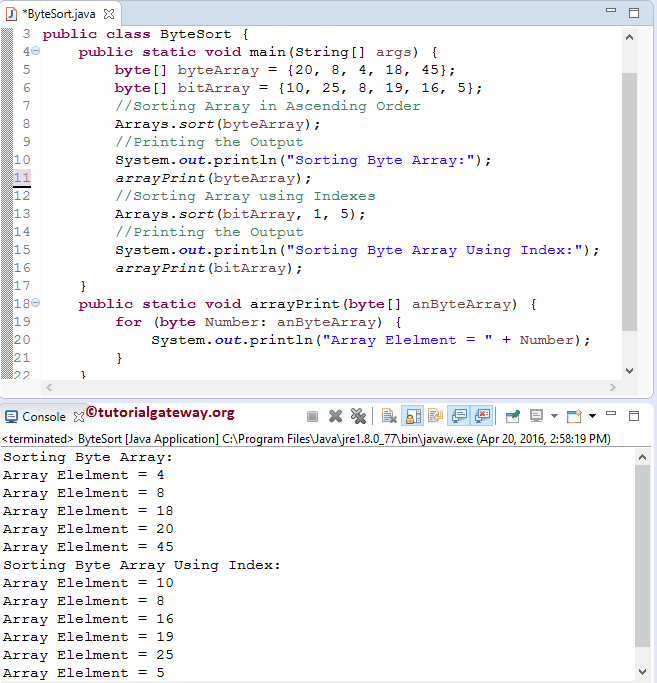Click Console line 'Array Elelment = 45'
This screenshot has height=683, width=657.
pos(88,547)
